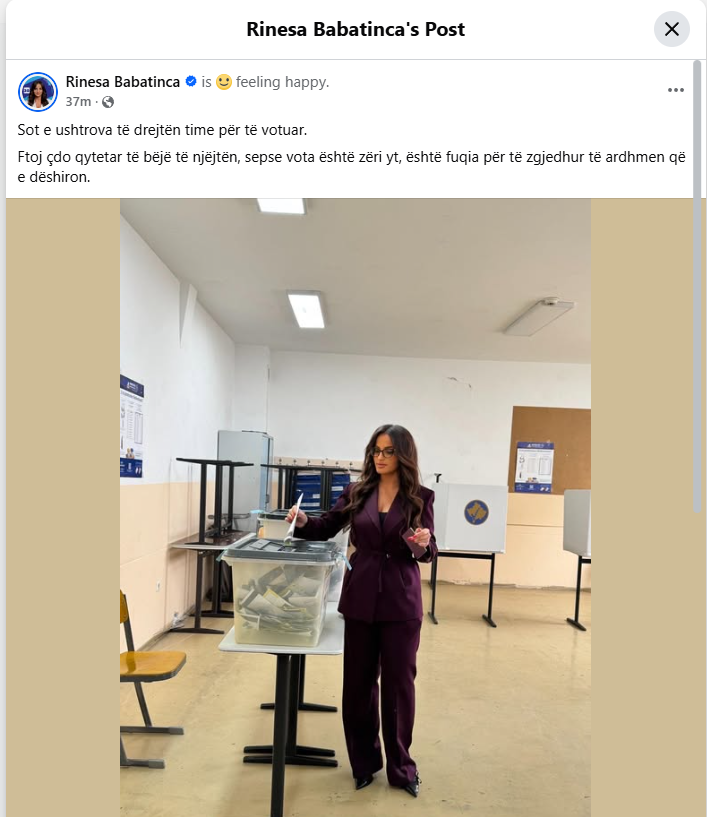Click the globe public audience icon
Viewport: 707px width, 817px height.
(108, 102)
